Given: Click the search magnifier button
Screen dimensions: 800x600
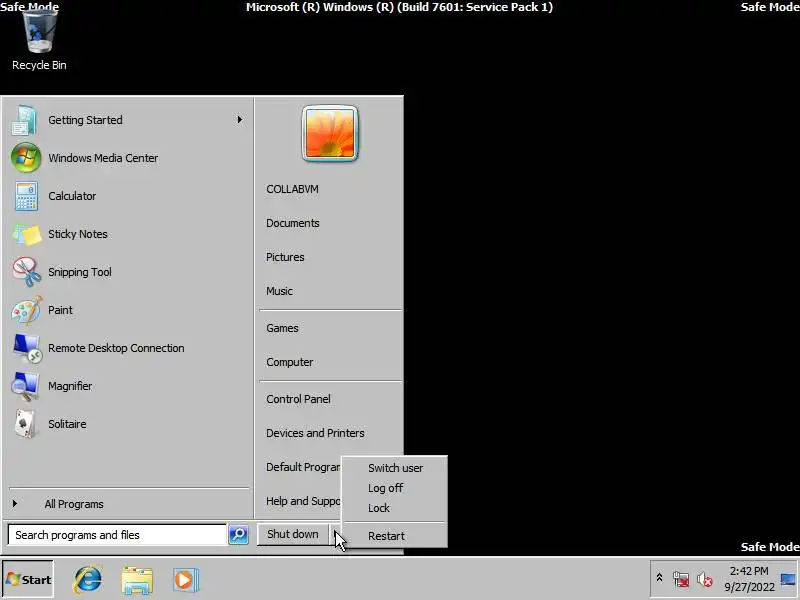Looking at the screenshot, I should 238,535.
